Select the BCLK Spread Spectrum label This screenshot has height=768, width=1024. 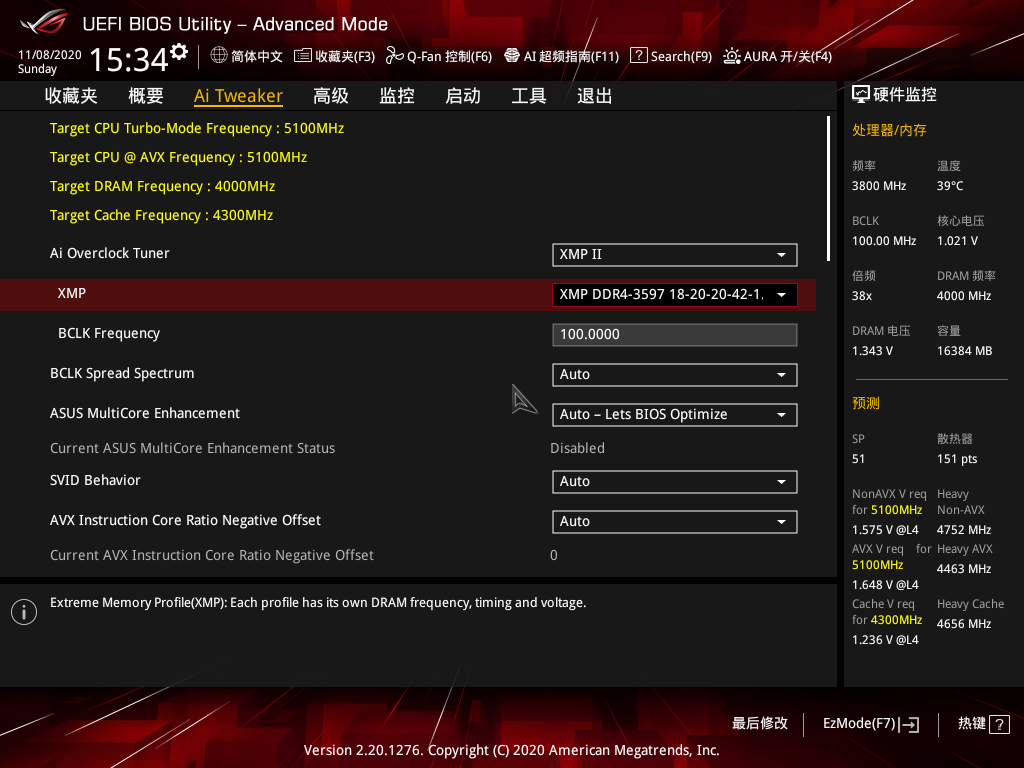coord(122,374)
